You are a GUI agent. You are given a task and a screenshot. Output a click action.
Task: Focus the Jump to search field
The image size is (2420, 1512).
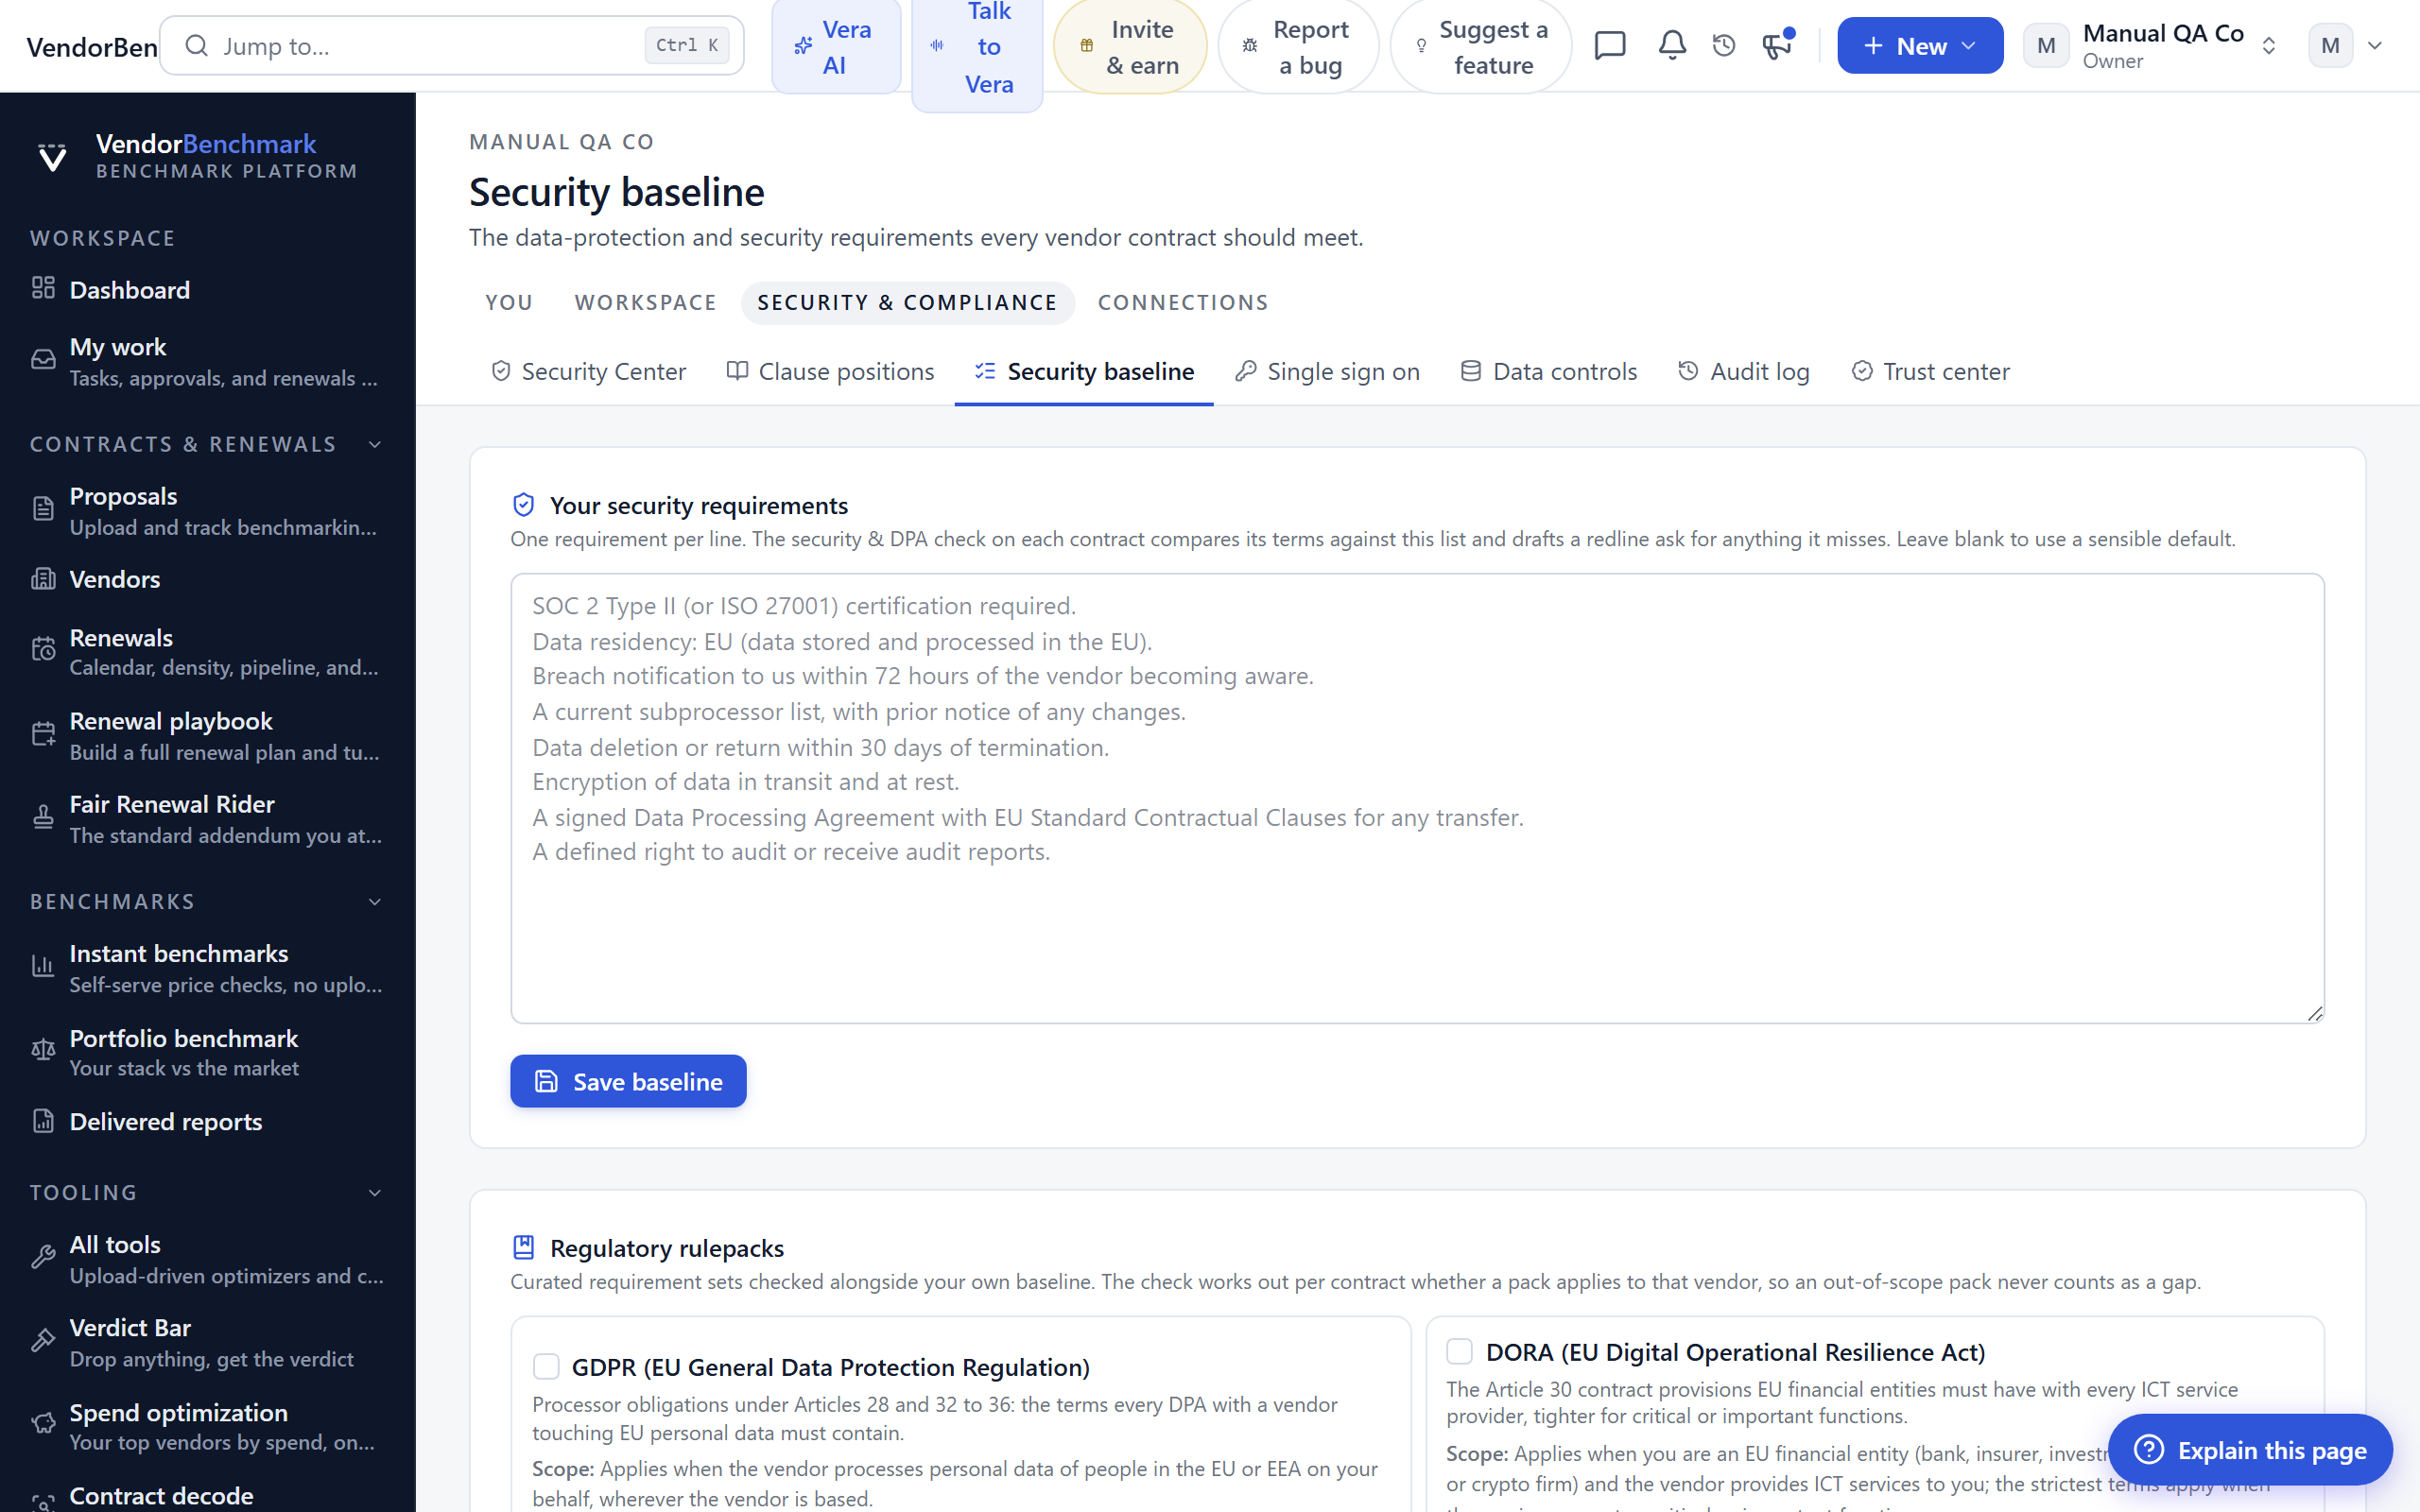(x=452, y=46)
